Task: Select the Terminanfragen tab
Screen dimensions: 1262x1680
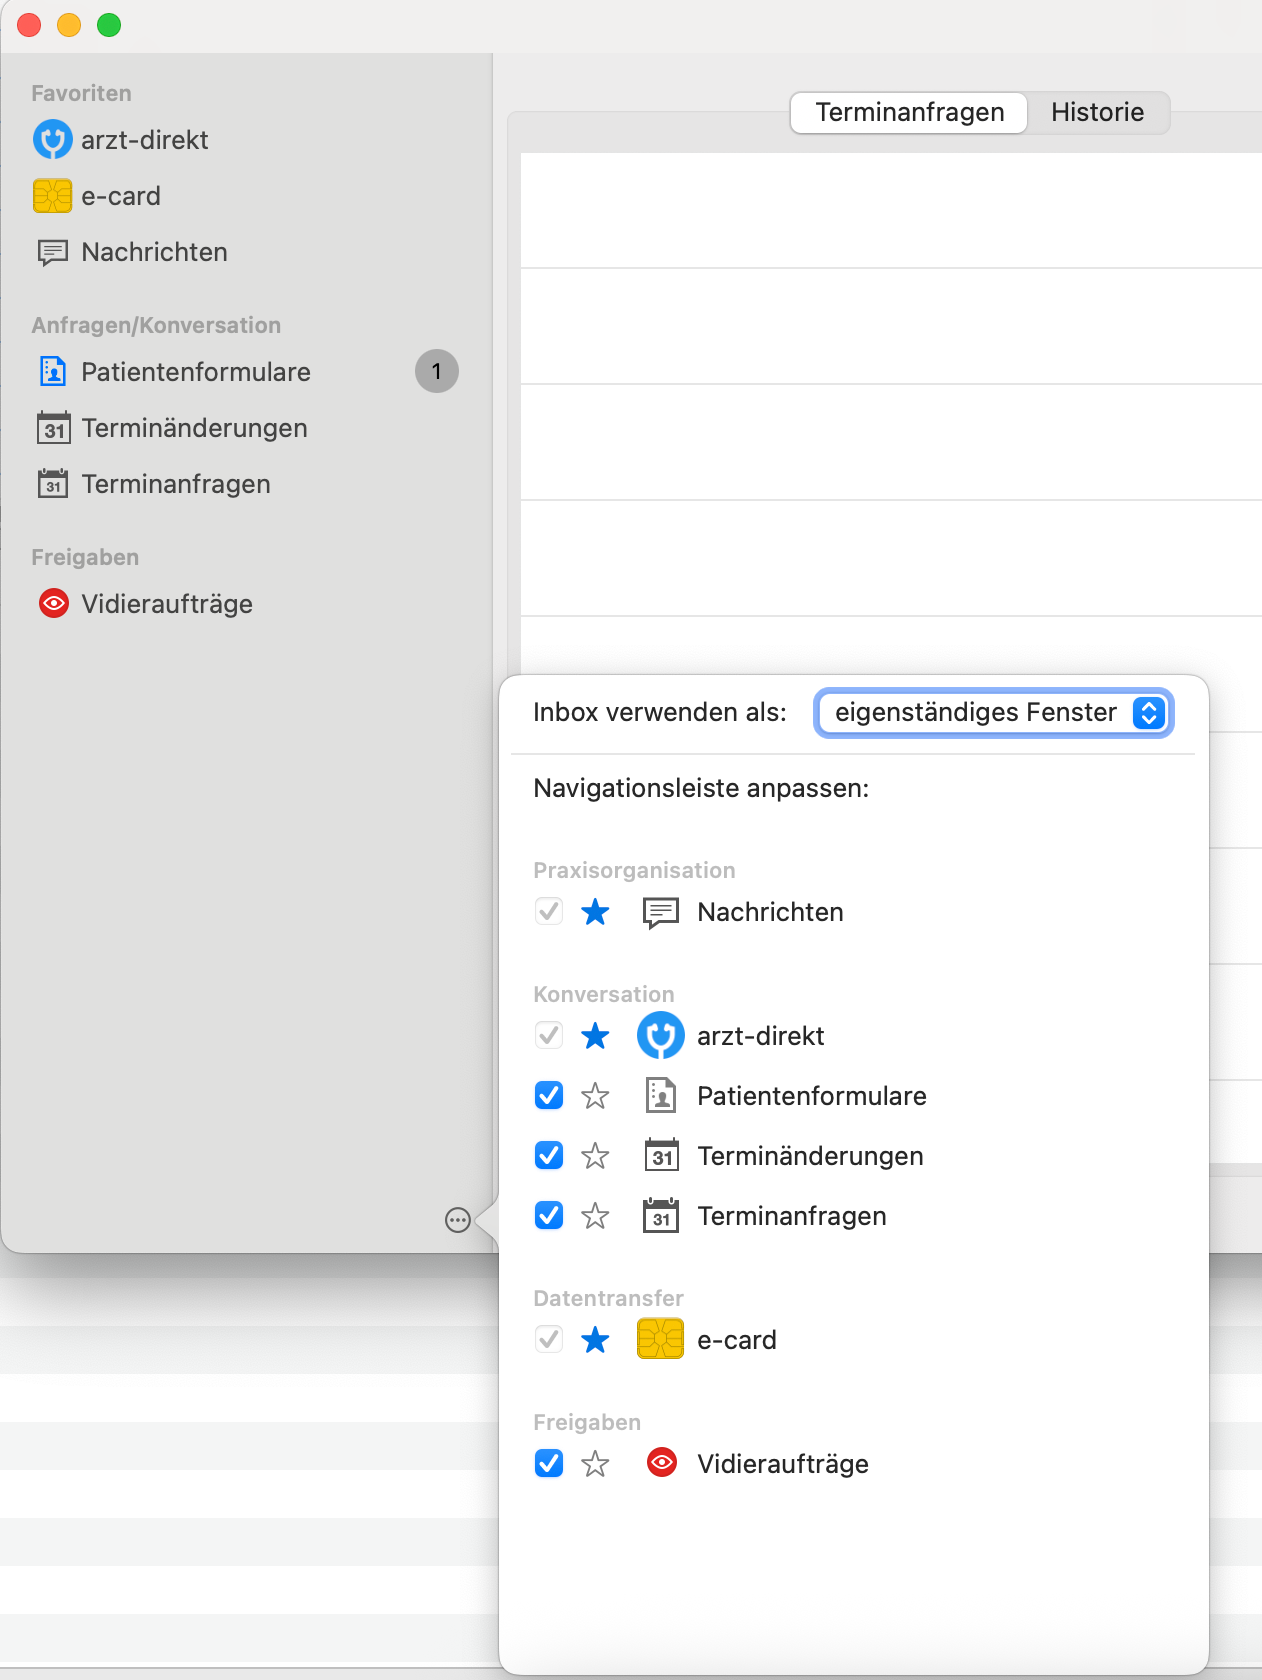Action: [x=909, y=112]
